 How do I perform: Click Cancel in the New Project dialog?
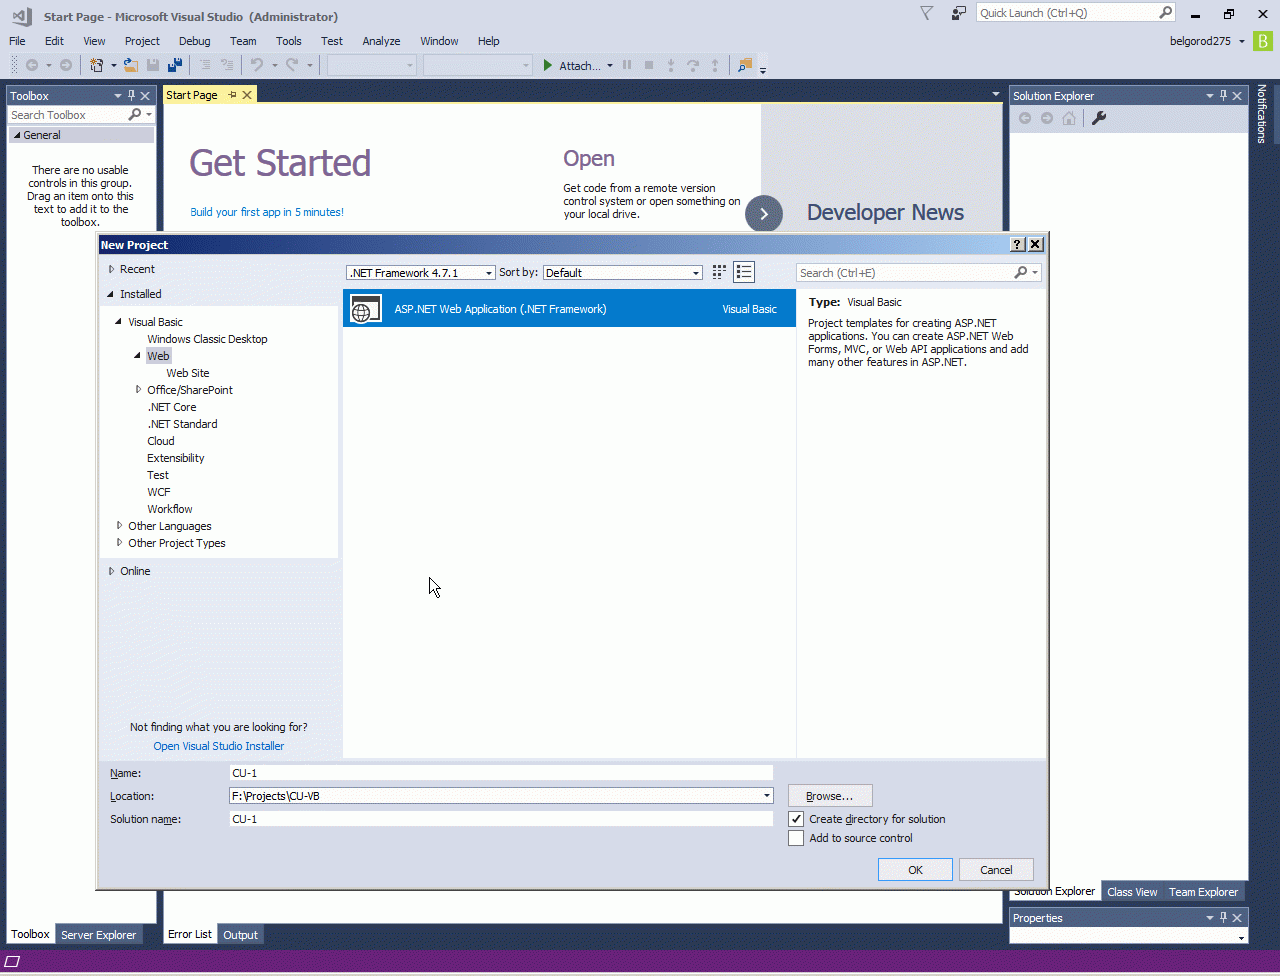point(996,870)
